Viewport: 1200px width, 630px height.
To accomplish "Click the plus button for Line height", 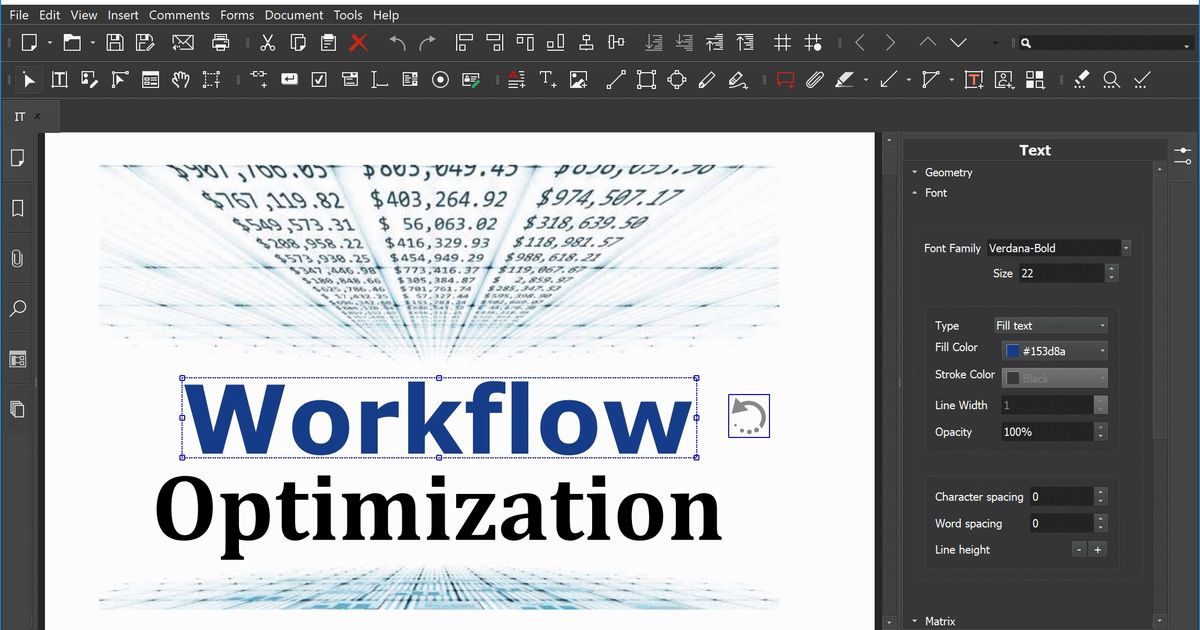I will (x=1097, y=550).
